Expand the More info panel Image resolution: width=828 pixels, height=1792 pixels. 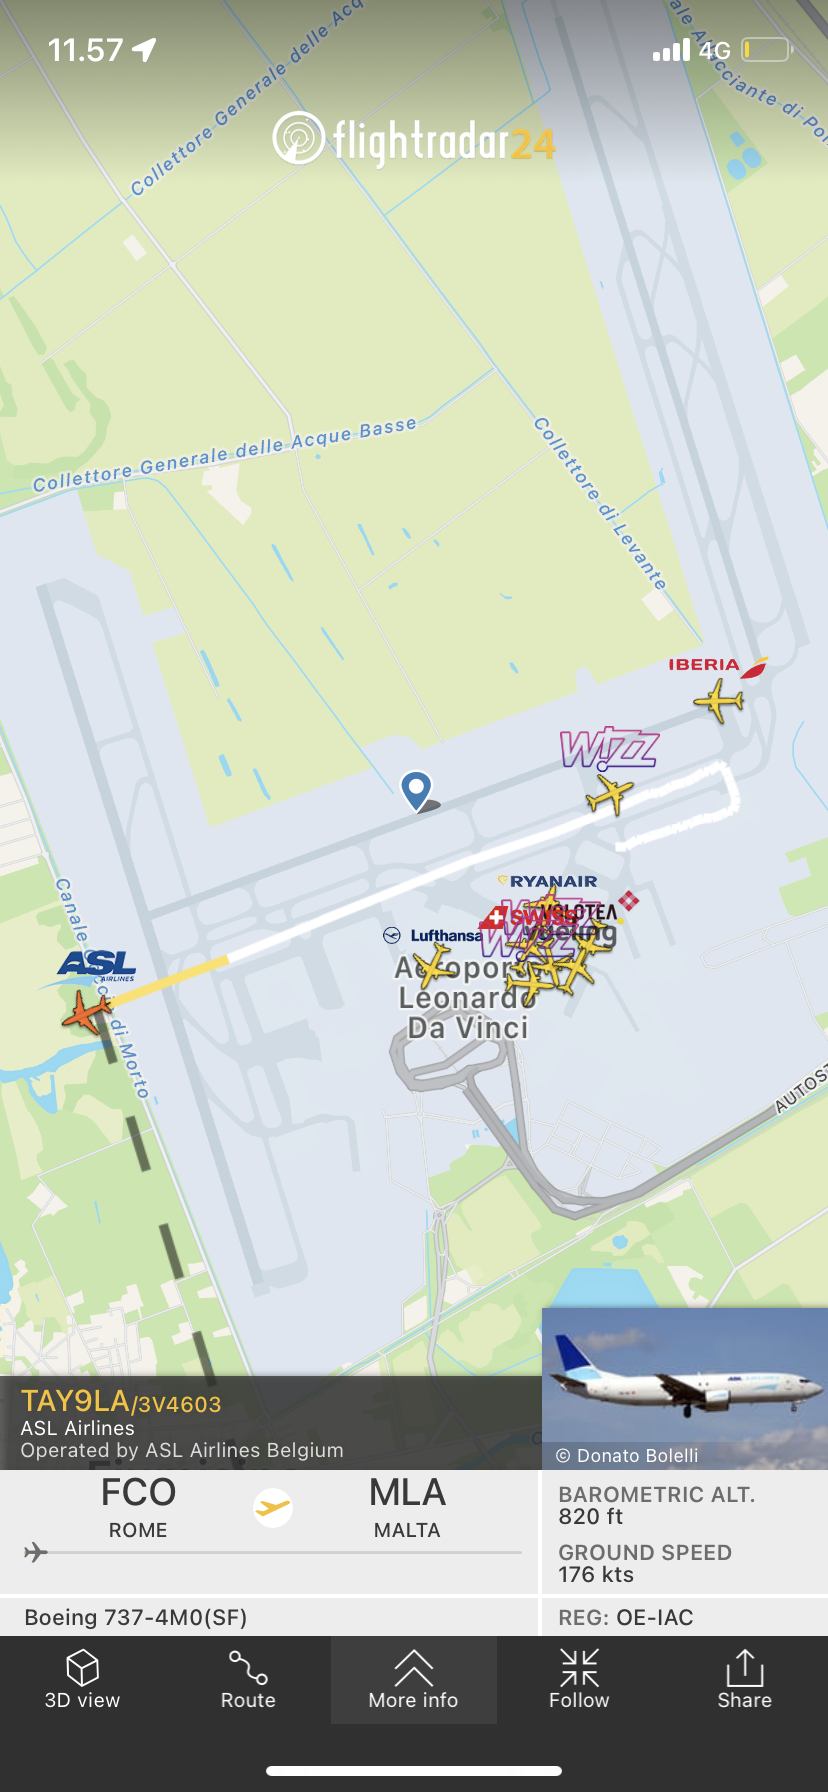(x=413, y=1680)
